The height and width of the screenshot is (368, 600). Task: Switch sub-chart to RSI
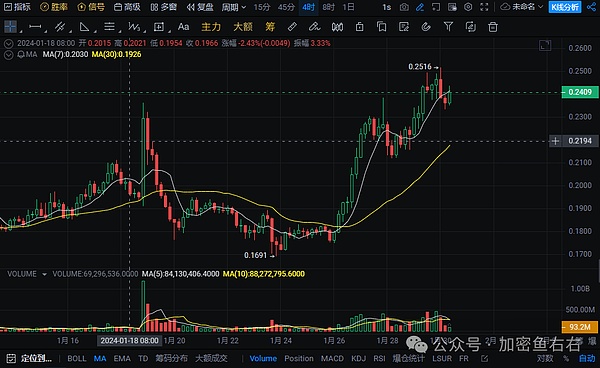379,358
